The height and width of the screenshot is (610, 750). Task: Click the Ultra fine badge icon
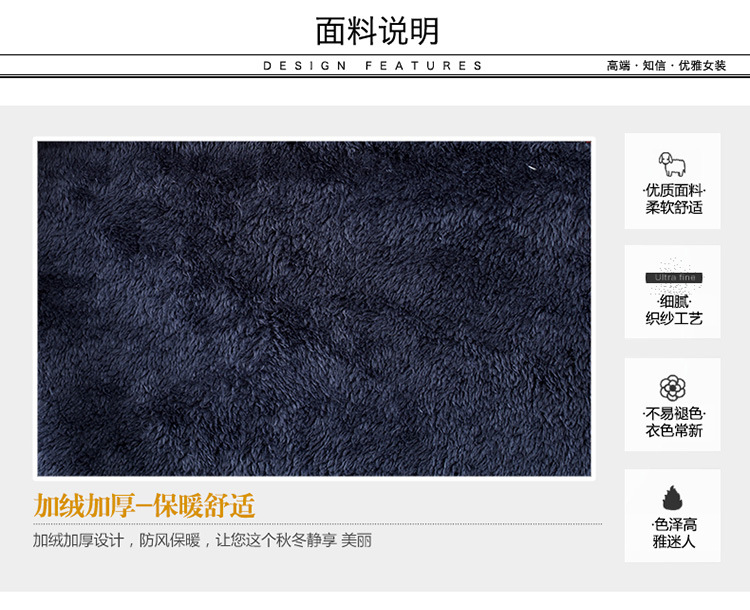coord(673,277)
